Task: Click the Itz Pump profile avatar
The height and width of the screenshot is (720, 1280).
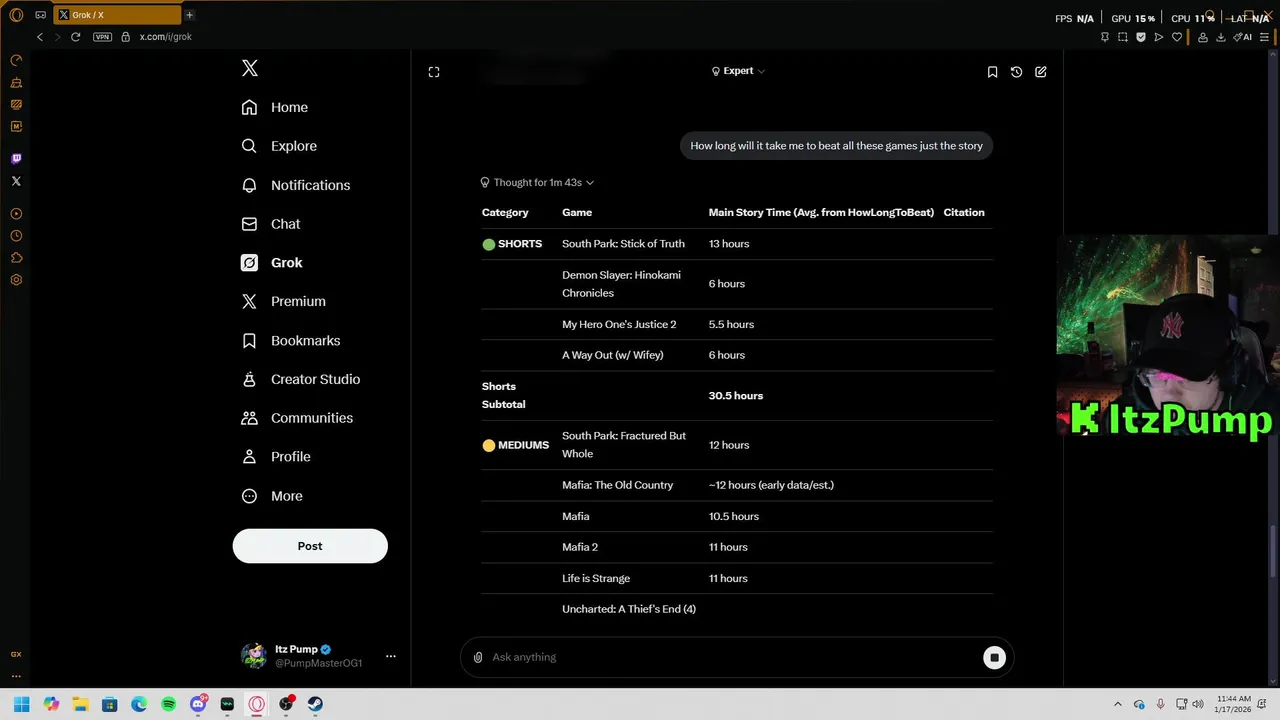Action: 254,656
